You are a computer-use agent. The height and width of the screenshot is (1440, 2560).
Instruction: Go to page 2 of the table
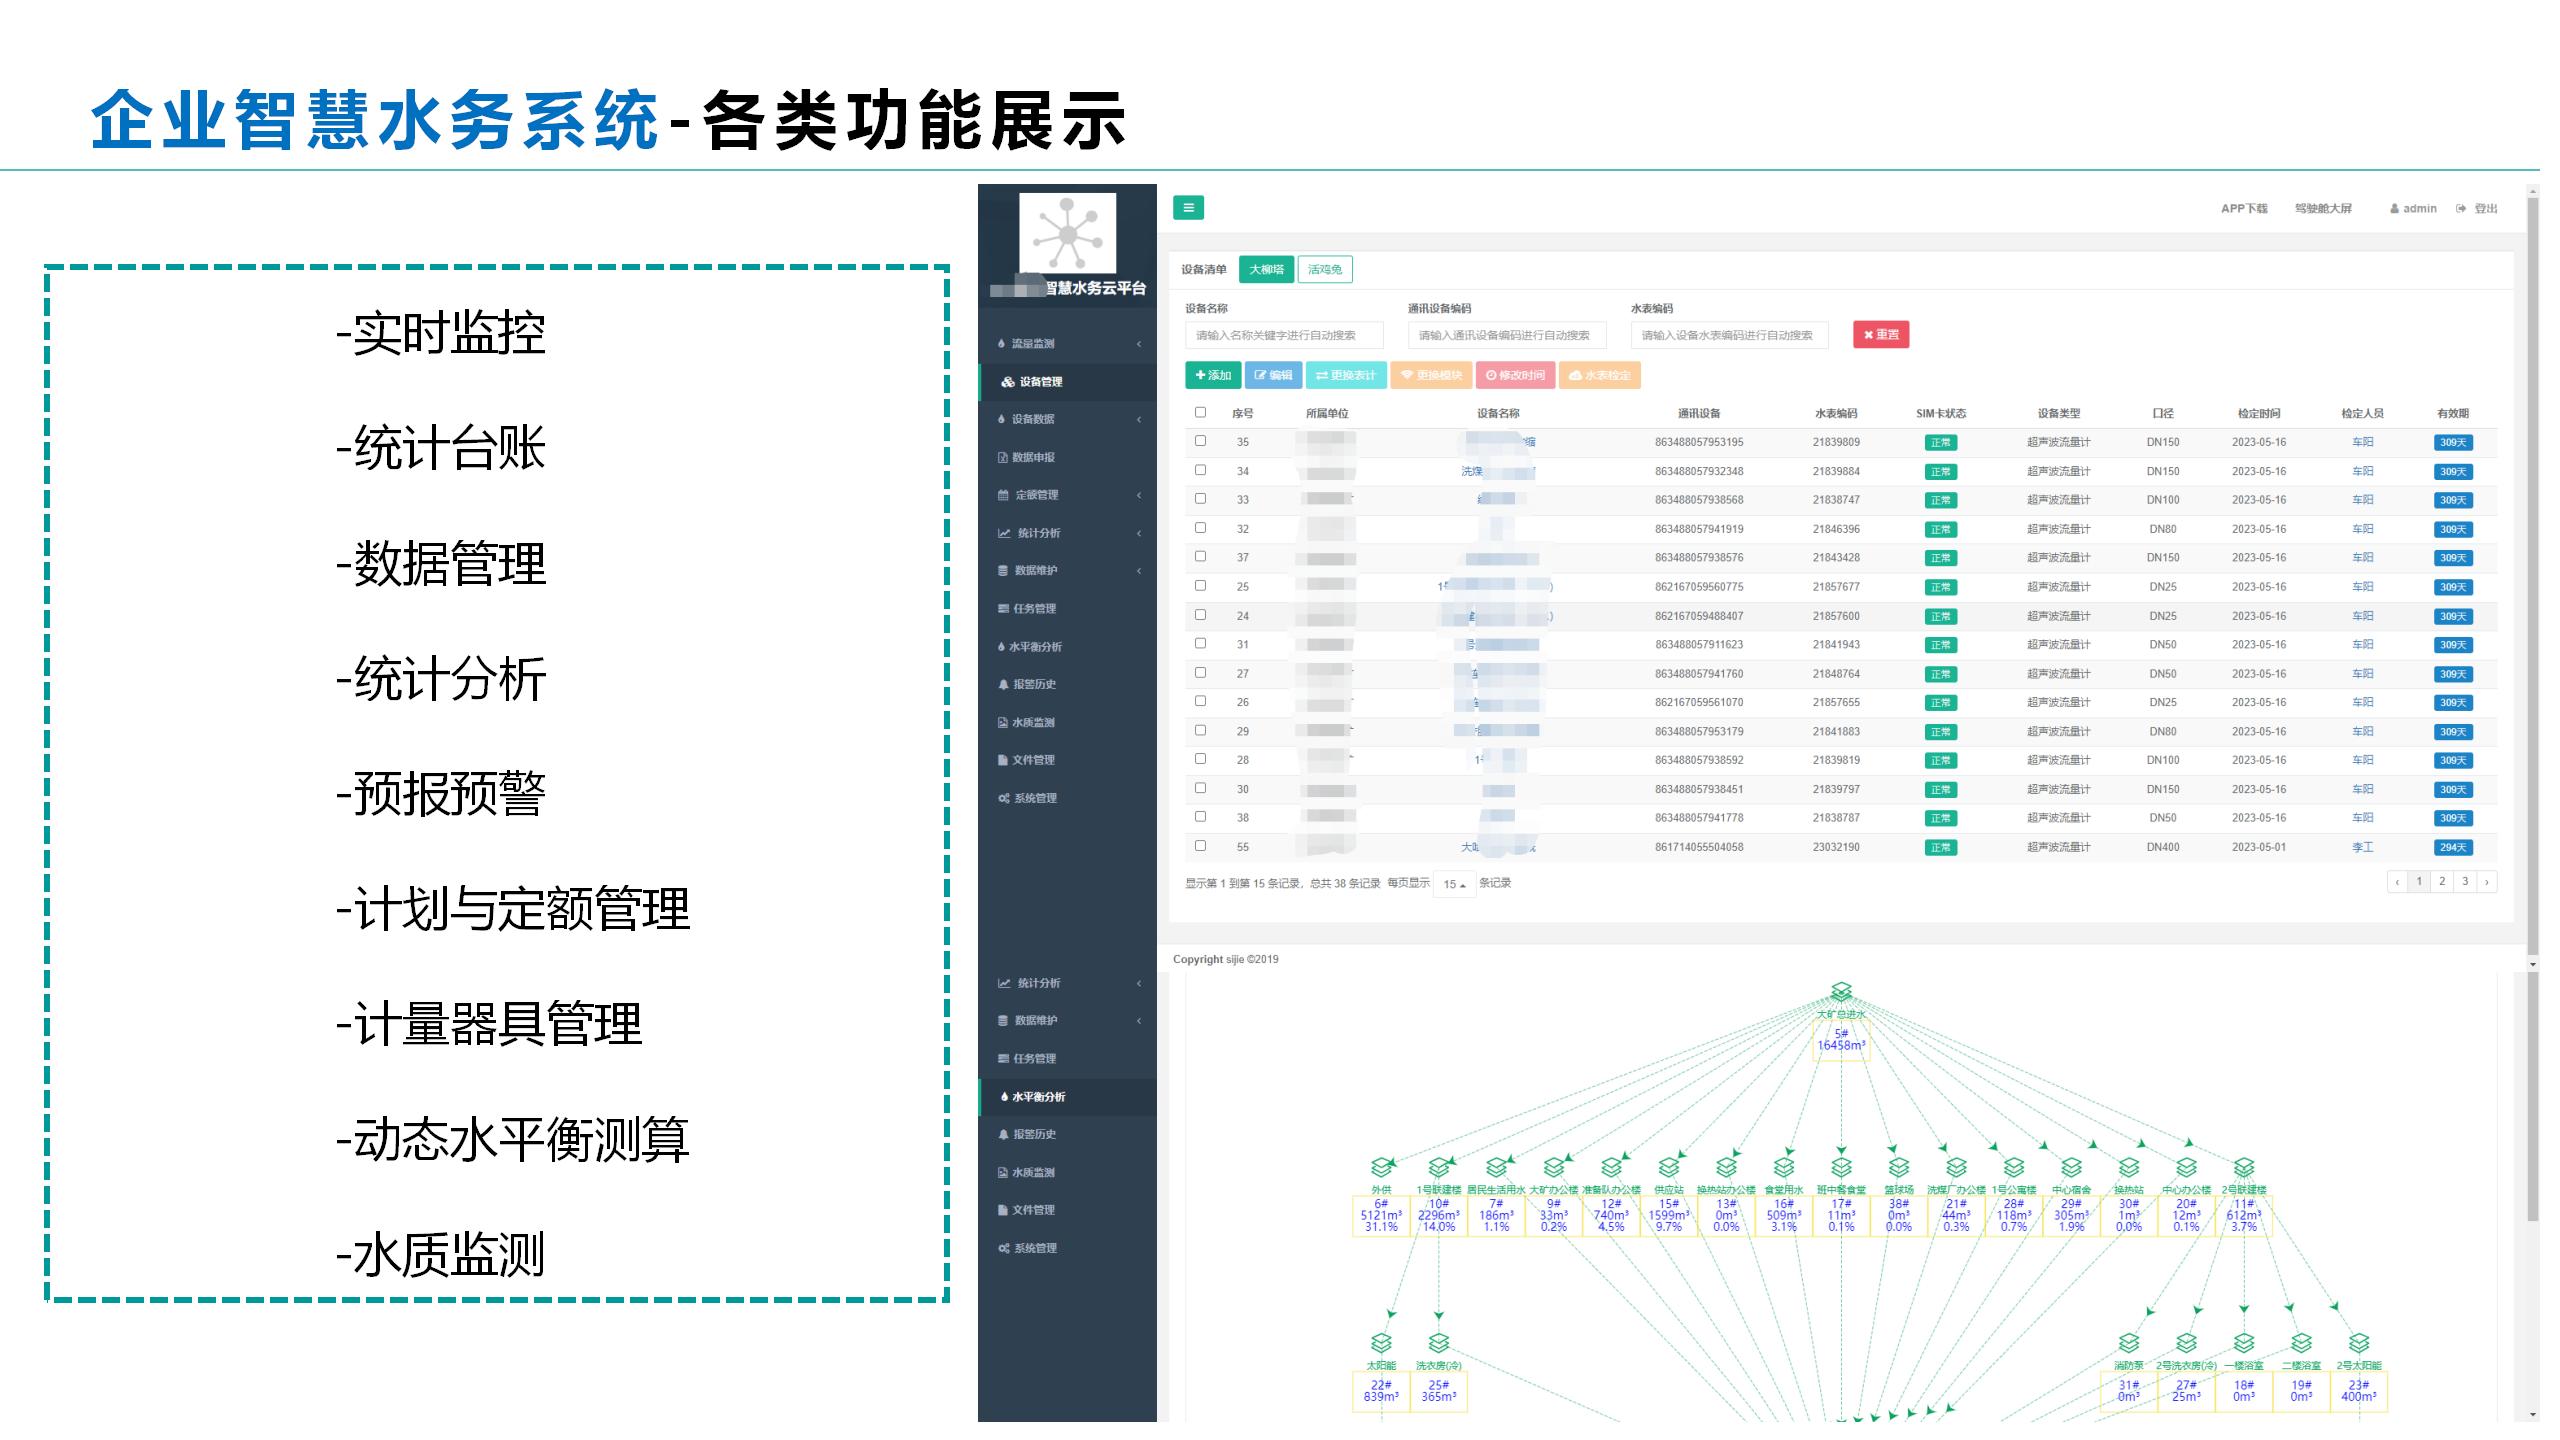(x=2442, y=881)
